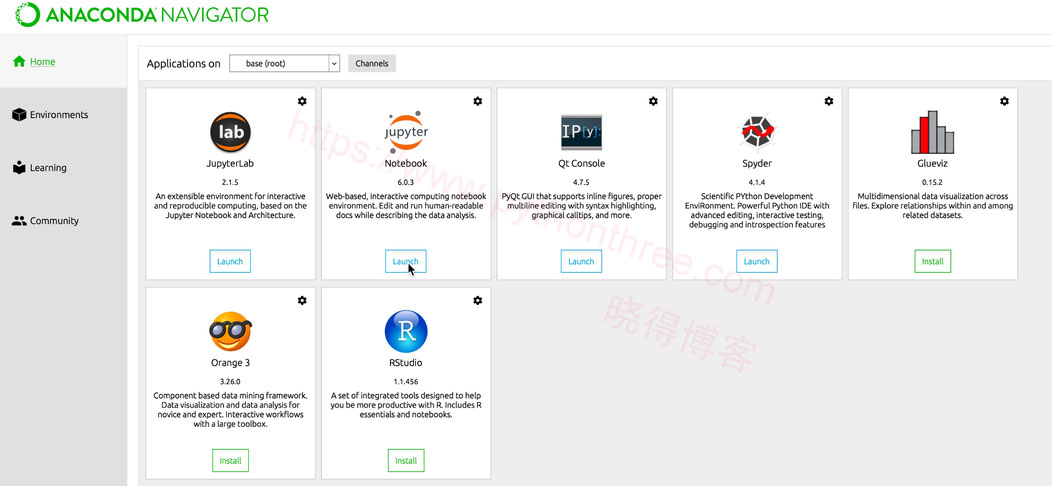Click the Orange 3 title text
Viewport: 1052px width, 486px height.
pos(230,362)
